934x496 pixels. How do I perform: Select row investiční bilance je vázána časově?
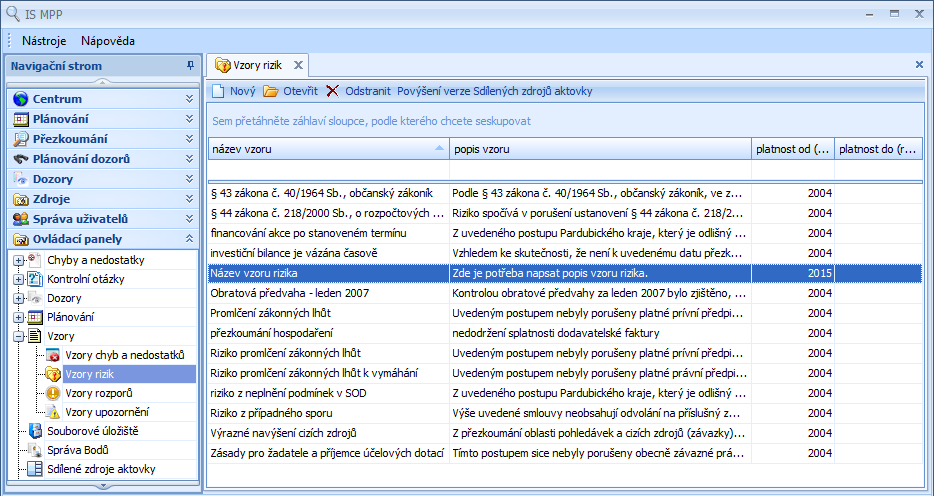[565, 253]
